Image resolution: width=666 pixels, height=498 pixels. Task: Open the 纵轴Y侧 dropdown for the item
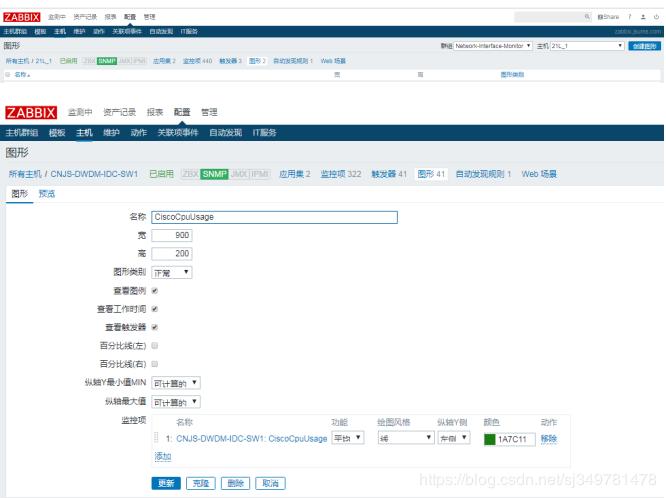[454, 438]
